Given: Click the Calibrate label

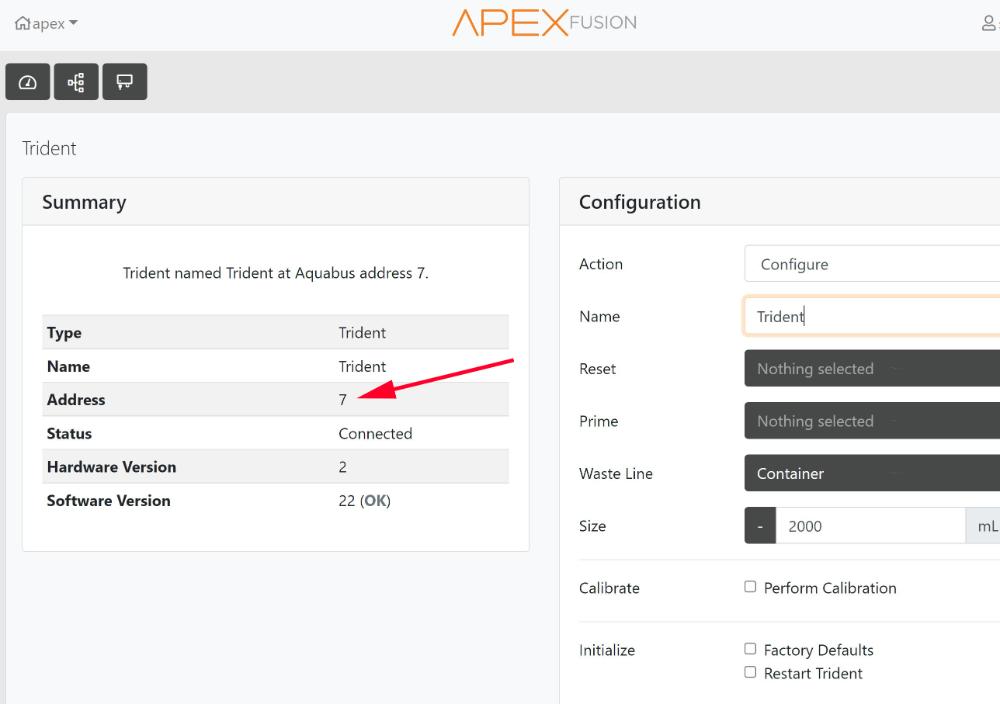Looking at the screenshot, I should (609, 588).
